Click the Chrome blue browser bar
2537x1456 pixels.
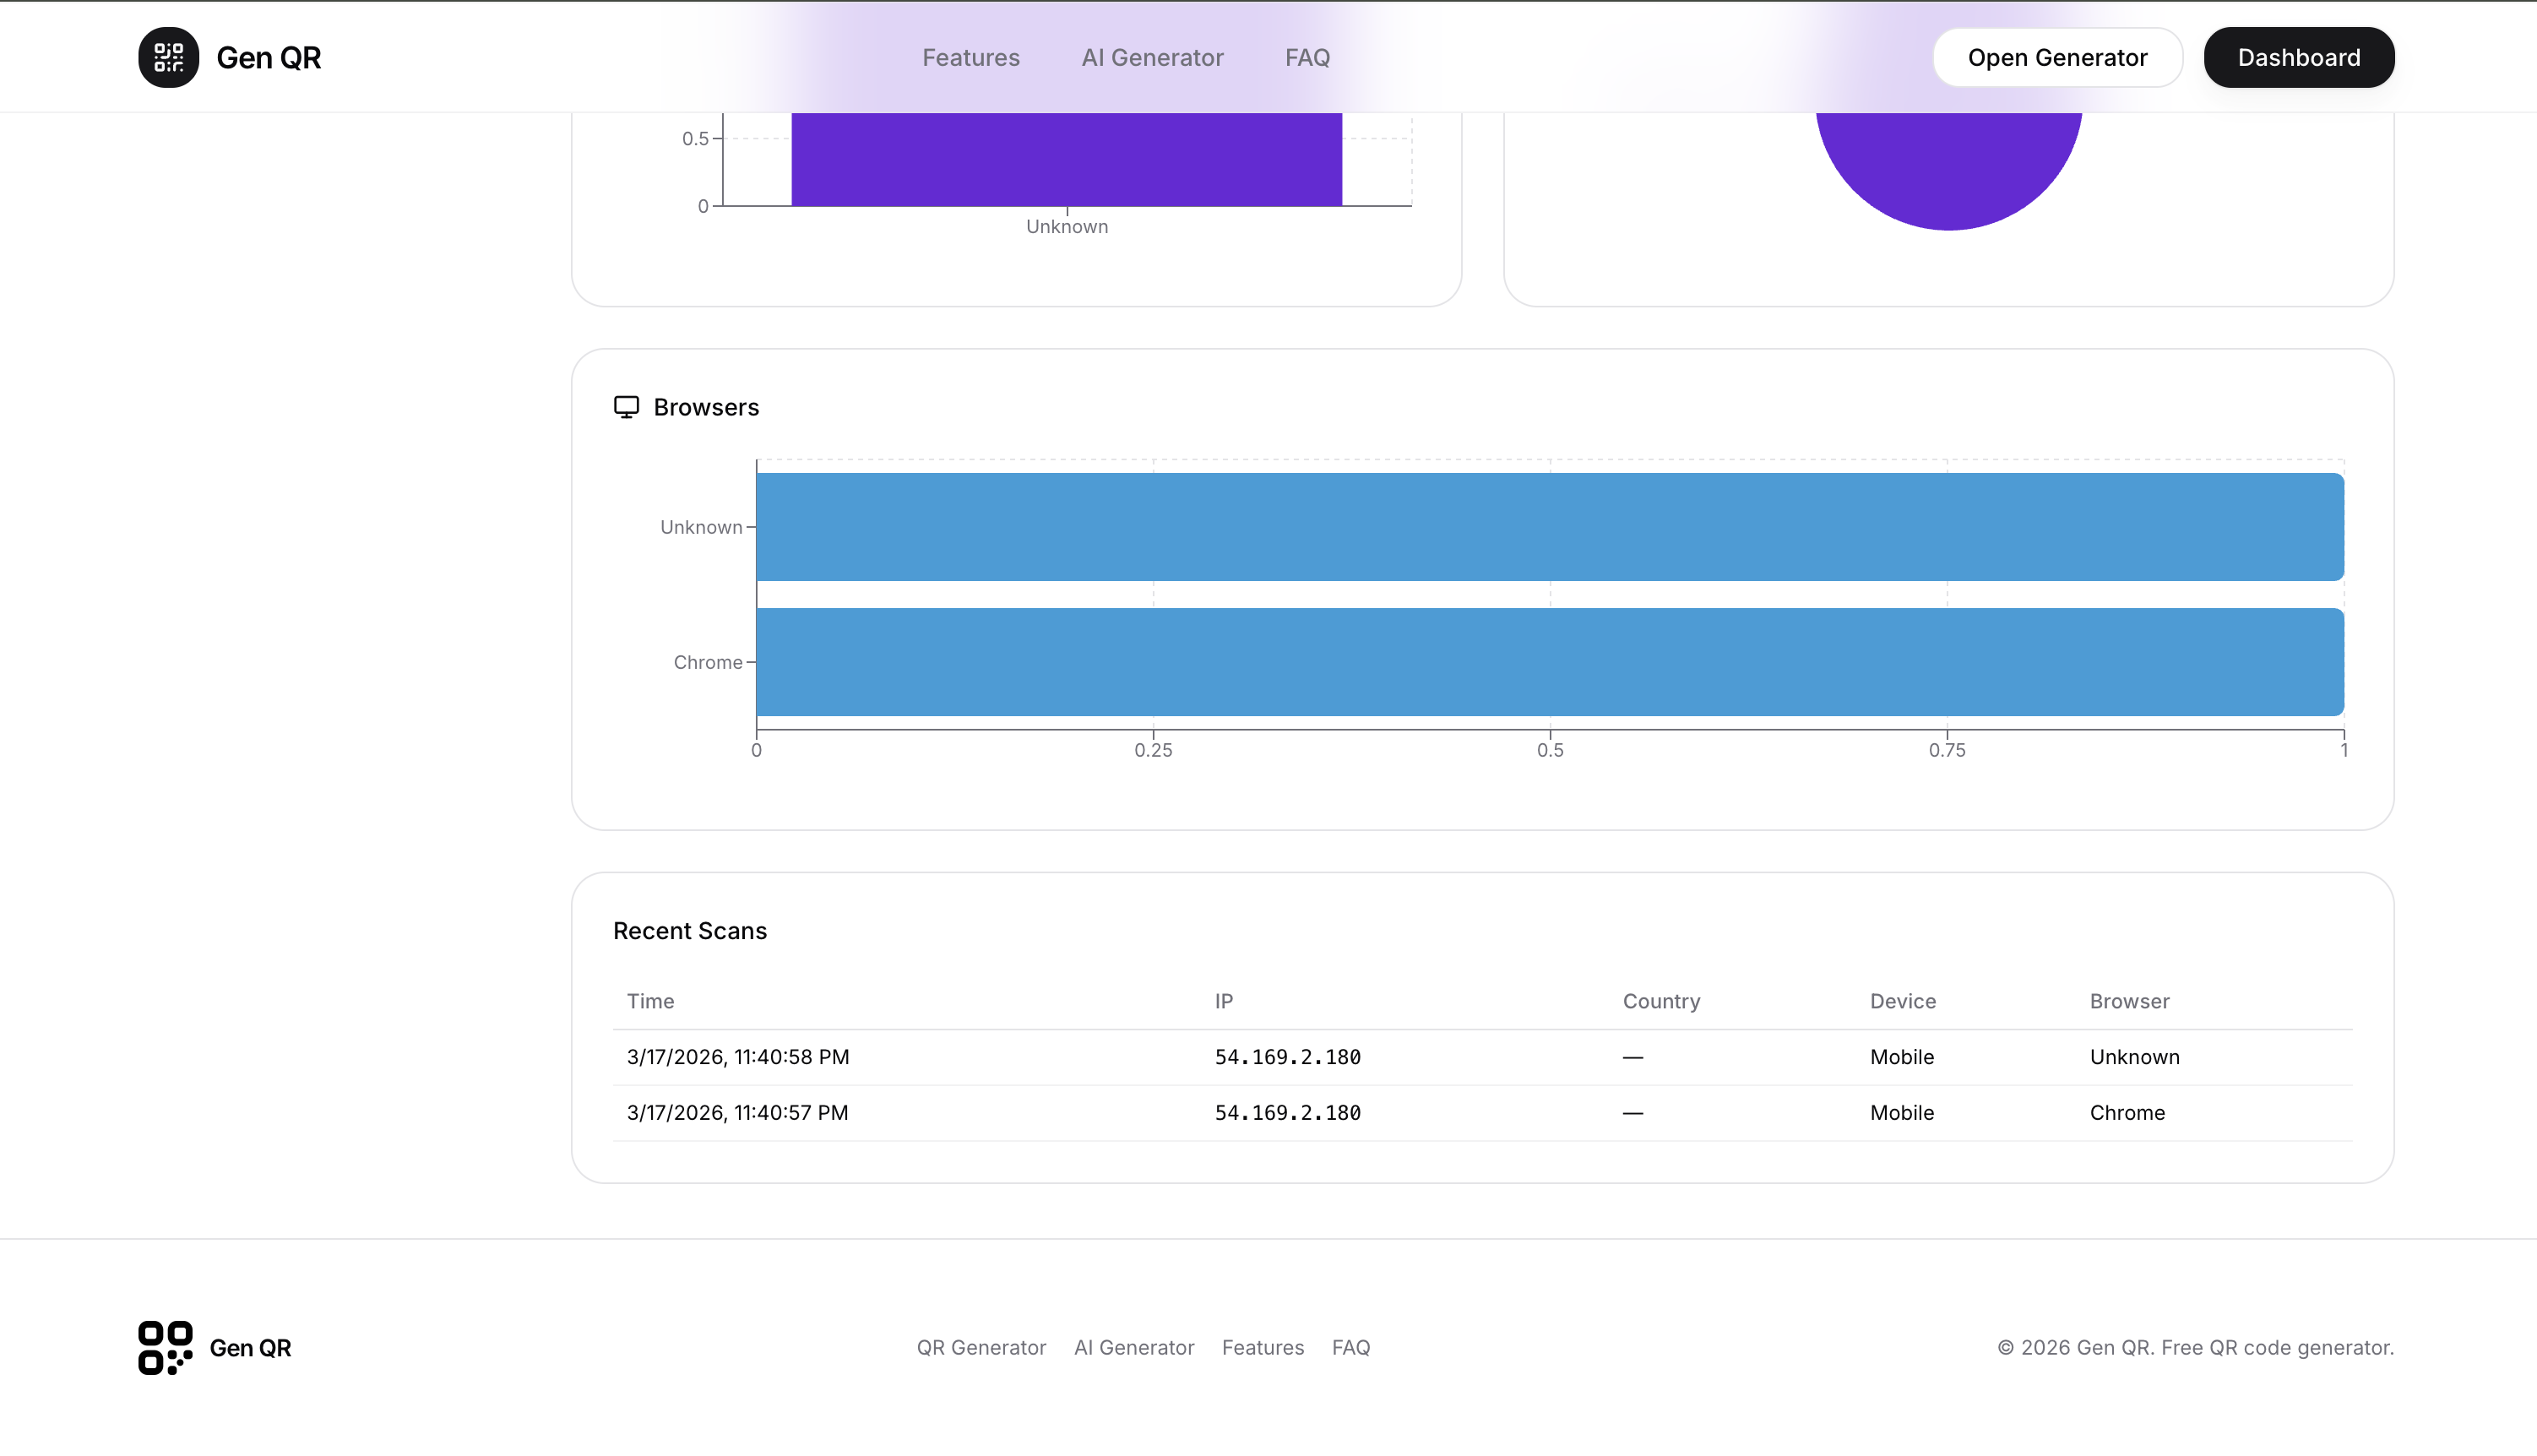click(1549, 662)
